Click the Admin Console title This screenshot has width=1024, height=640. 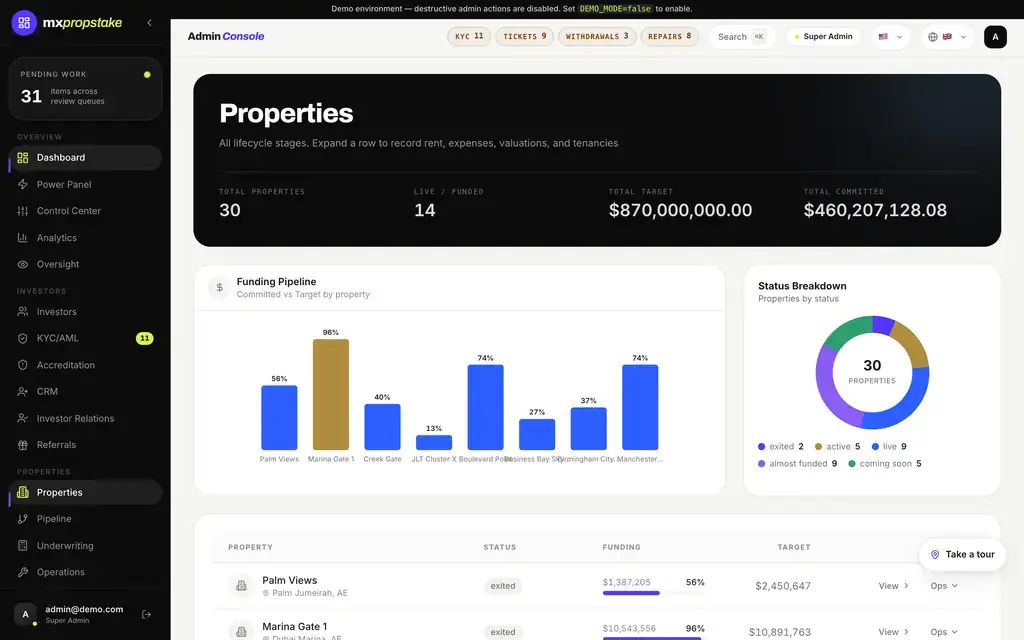pyautogui.click(x=226, y=37)
